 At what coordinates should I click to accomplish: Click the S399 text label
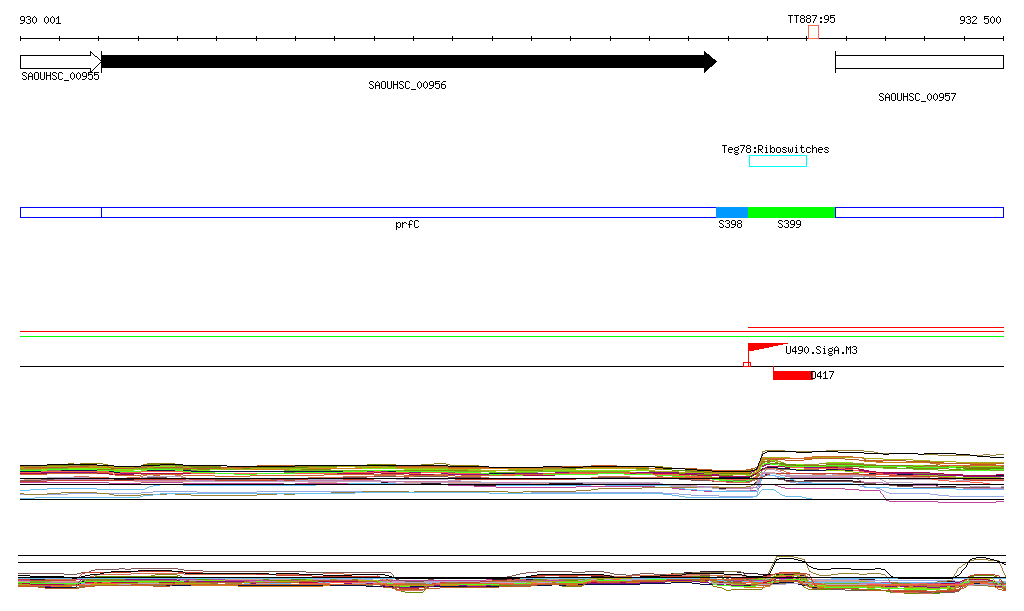tap(789, 225)
